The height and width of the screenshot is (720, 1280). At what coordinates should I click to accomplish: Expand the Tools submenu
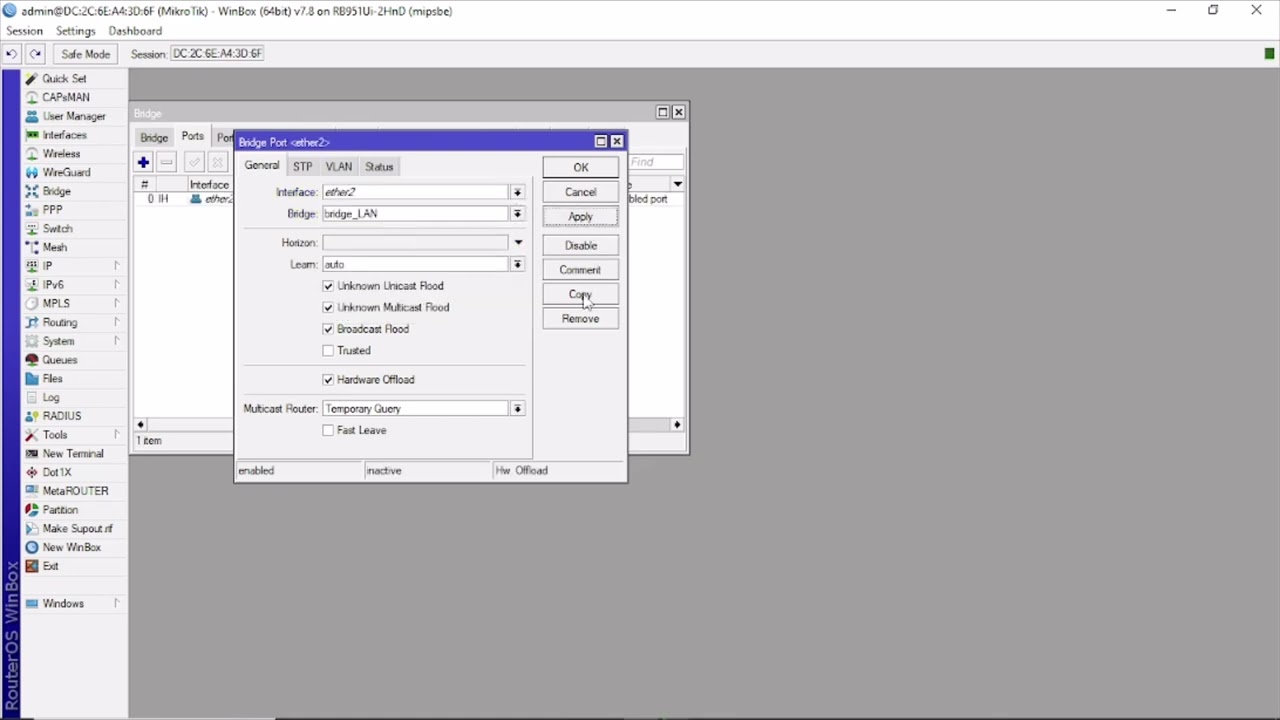point(116,435)
